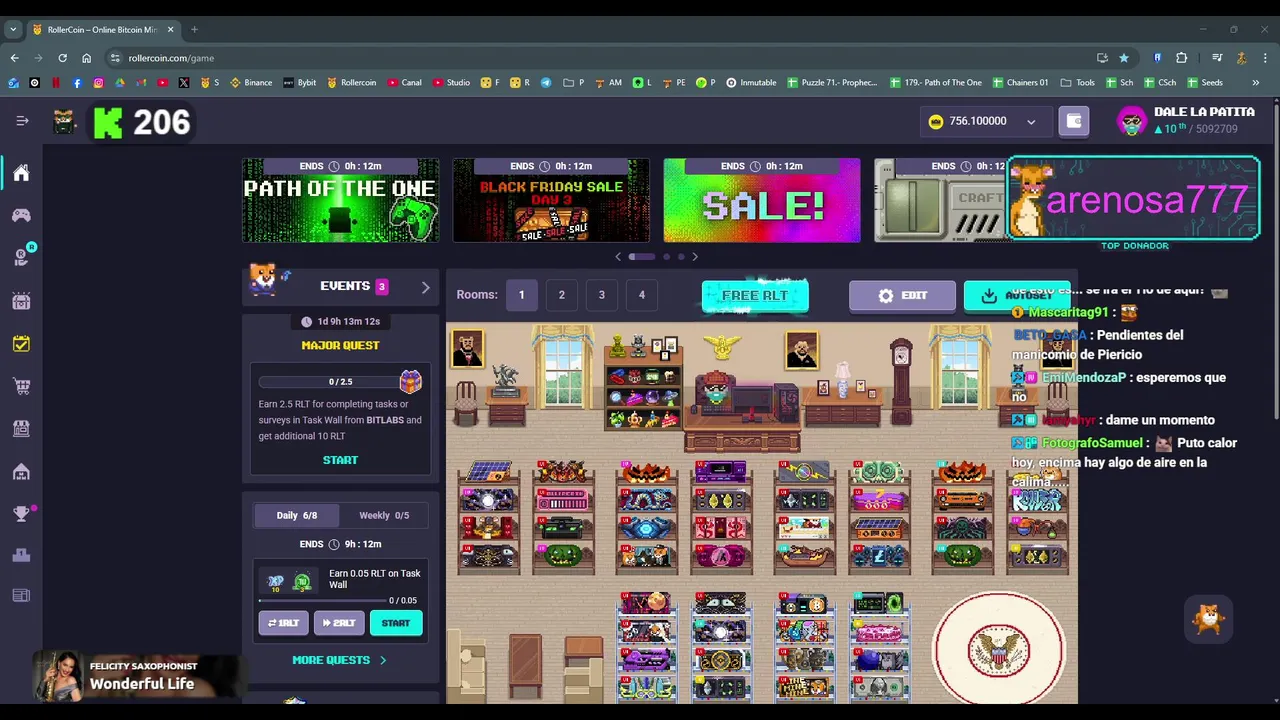Open the rainbow SALE! banner

pyautogui.click(x=762, y=200)
